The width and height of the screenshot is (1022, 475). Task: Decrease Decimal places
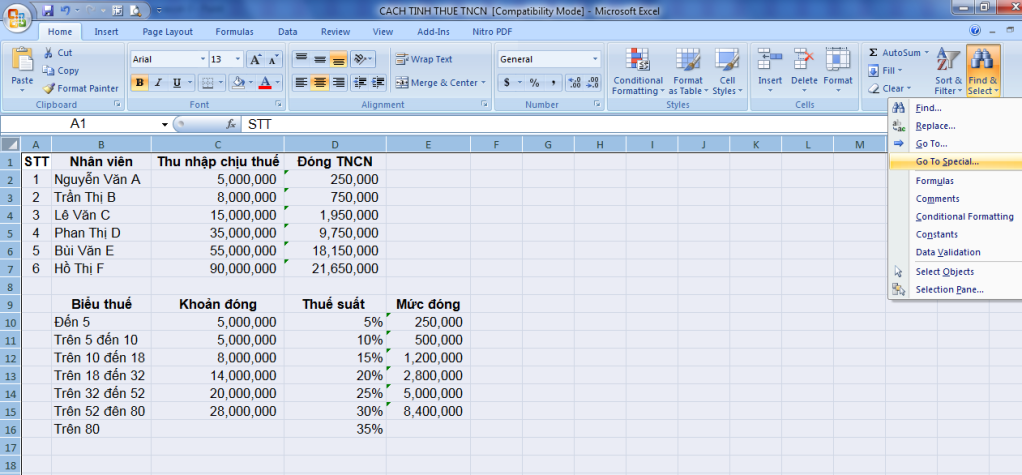click(x=592, y=83)
